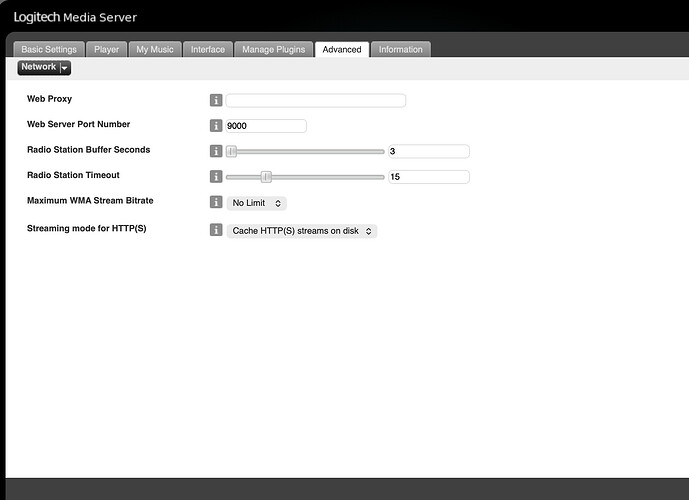Click the Radio Station Timeout slider handle
Viewport: 689px width, 500px height.
[x=266, y=177]
